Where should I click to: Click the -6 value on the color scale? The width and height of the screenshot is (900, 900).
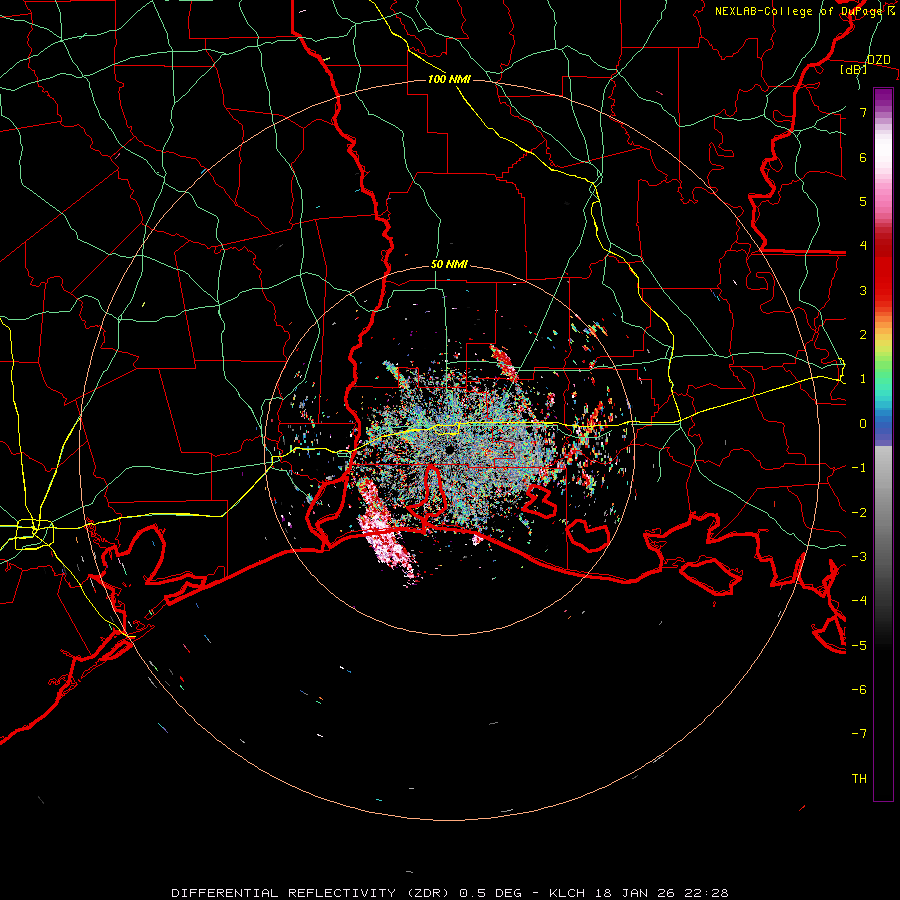click(x=859, y=690)
